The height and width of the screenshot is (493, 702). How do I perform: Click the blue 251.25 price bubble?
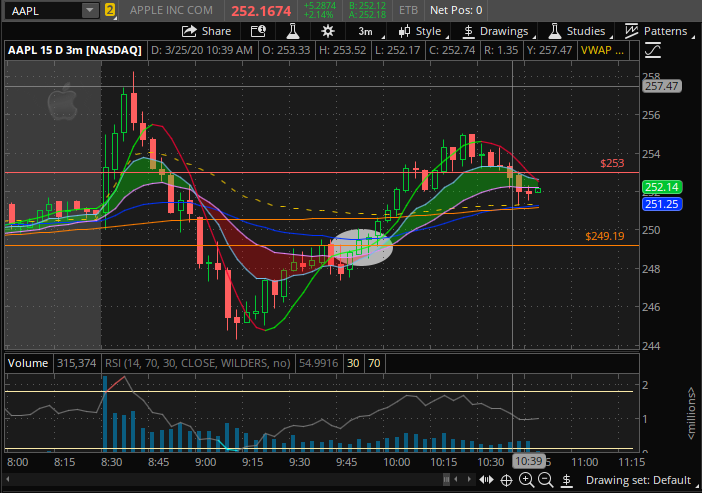(662, 204)
